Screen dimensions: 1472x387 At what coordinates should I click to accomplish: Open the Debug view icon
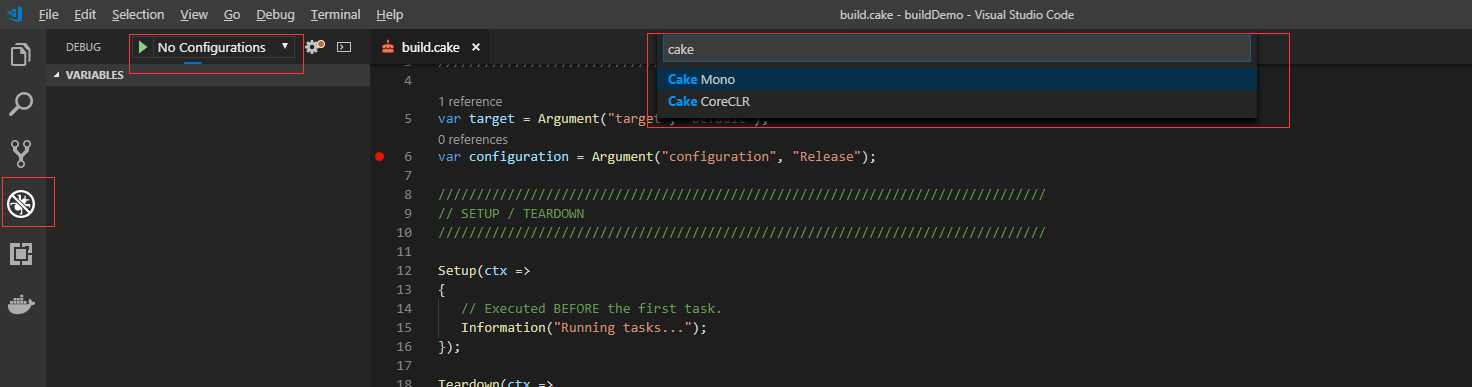pyautogui.click(x=21, y=204)
